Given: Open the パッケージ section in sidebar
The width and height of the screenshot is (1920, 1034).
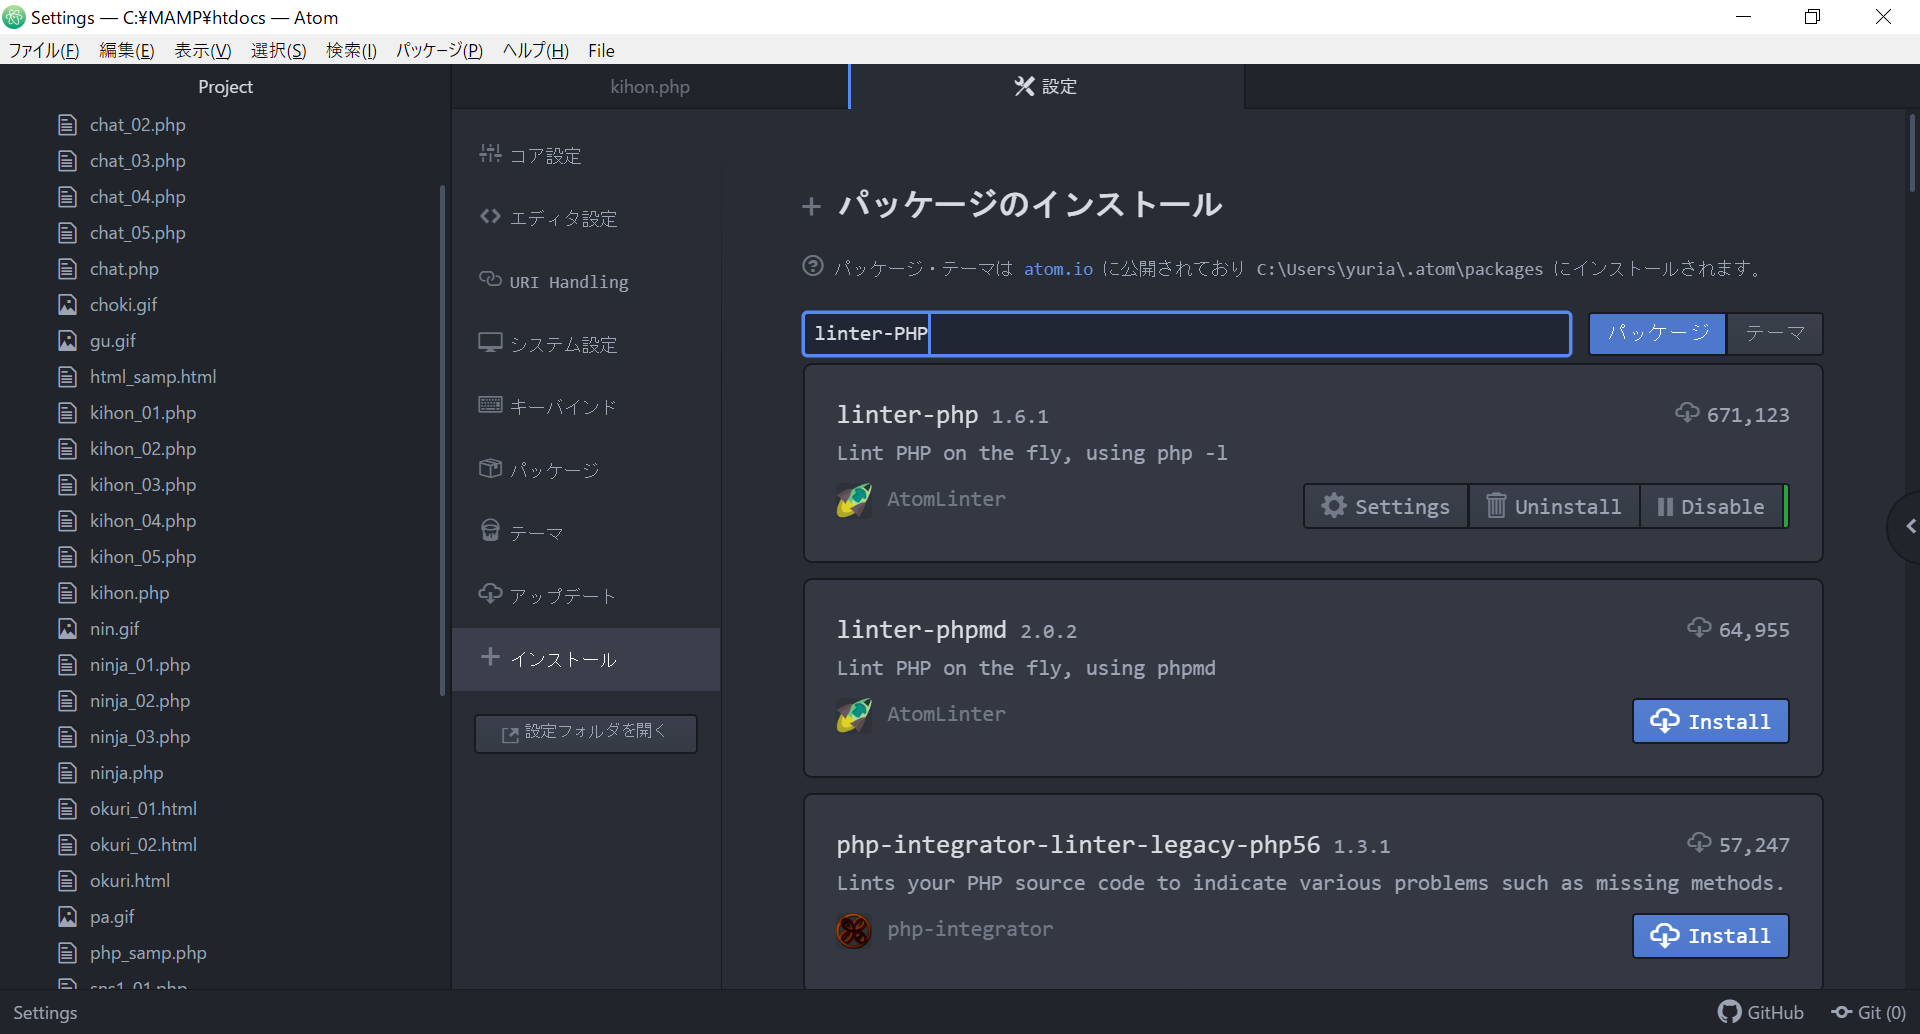Looking at the screenshot, I should tap(586, 470).
